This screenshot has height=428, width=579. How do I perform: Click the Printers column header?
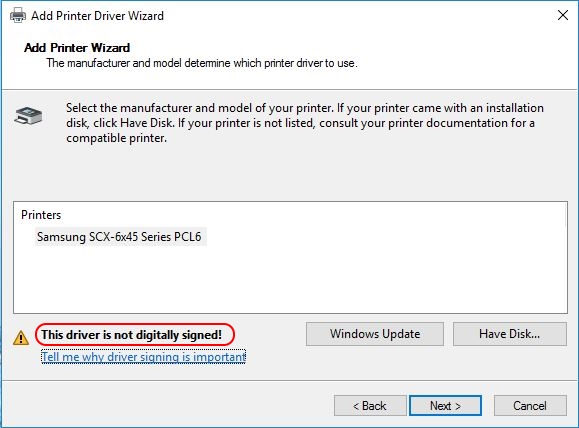[41, 215]
